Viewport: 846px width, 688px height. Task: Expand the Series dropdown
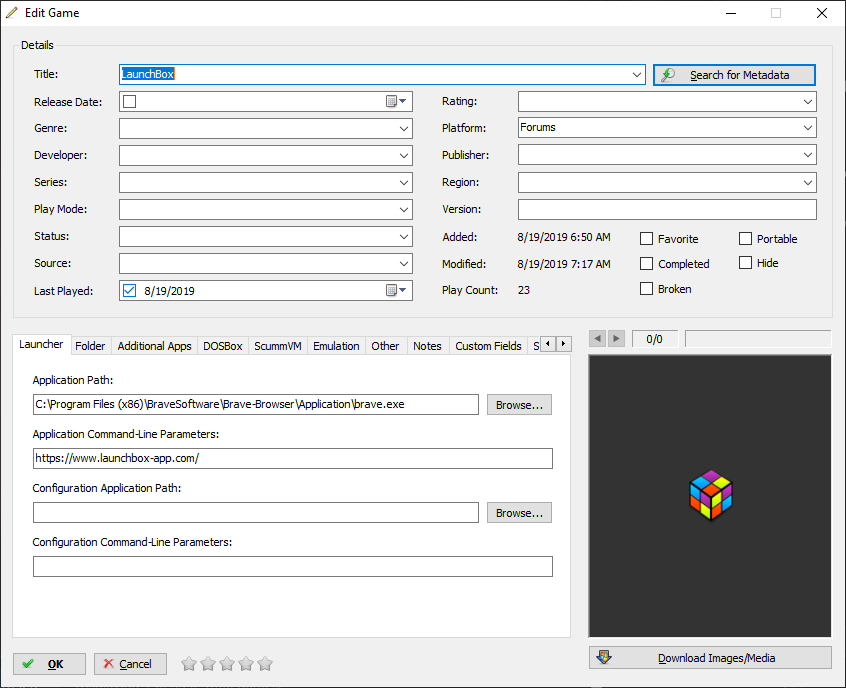click(404, 182)
